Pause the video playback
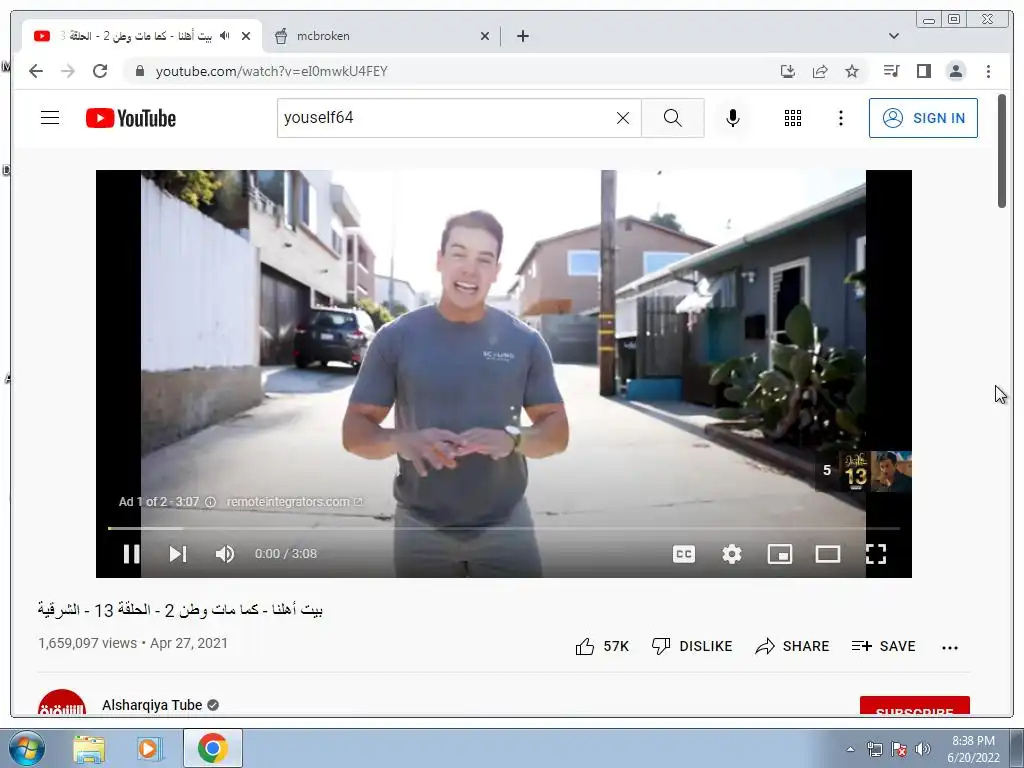The height and width of the screenshot is (768, 1024). (x=131, y=554)
